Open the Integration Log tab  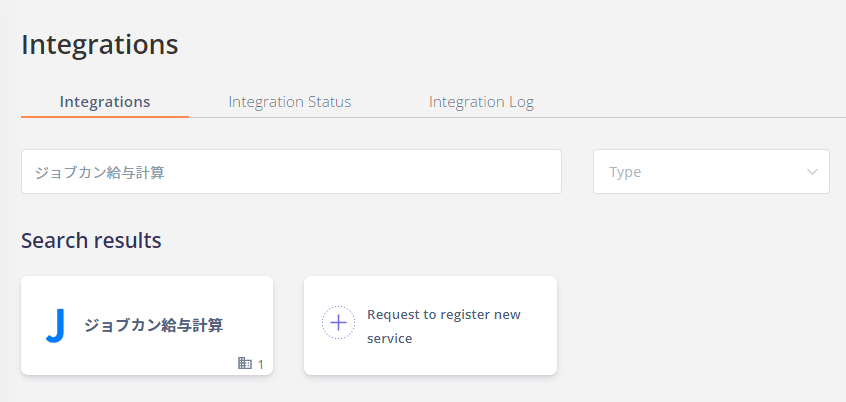coord(481,101)
